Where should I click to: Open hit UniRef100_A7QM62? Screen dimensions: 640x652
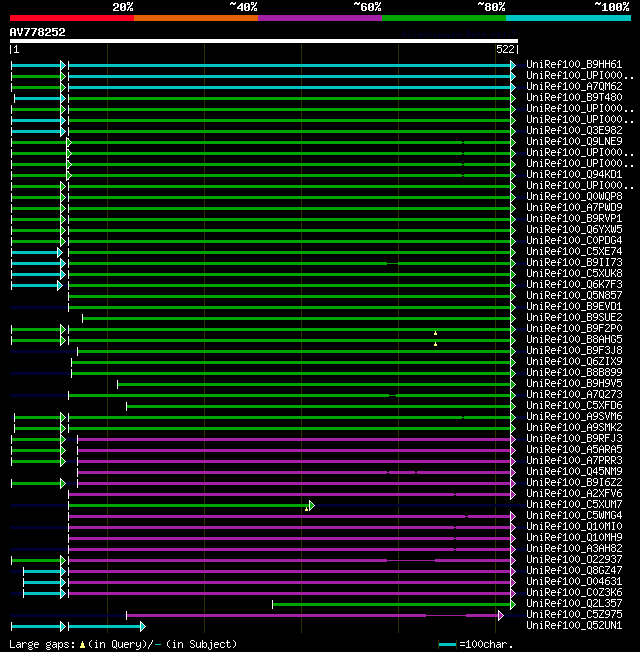[574, 86]
